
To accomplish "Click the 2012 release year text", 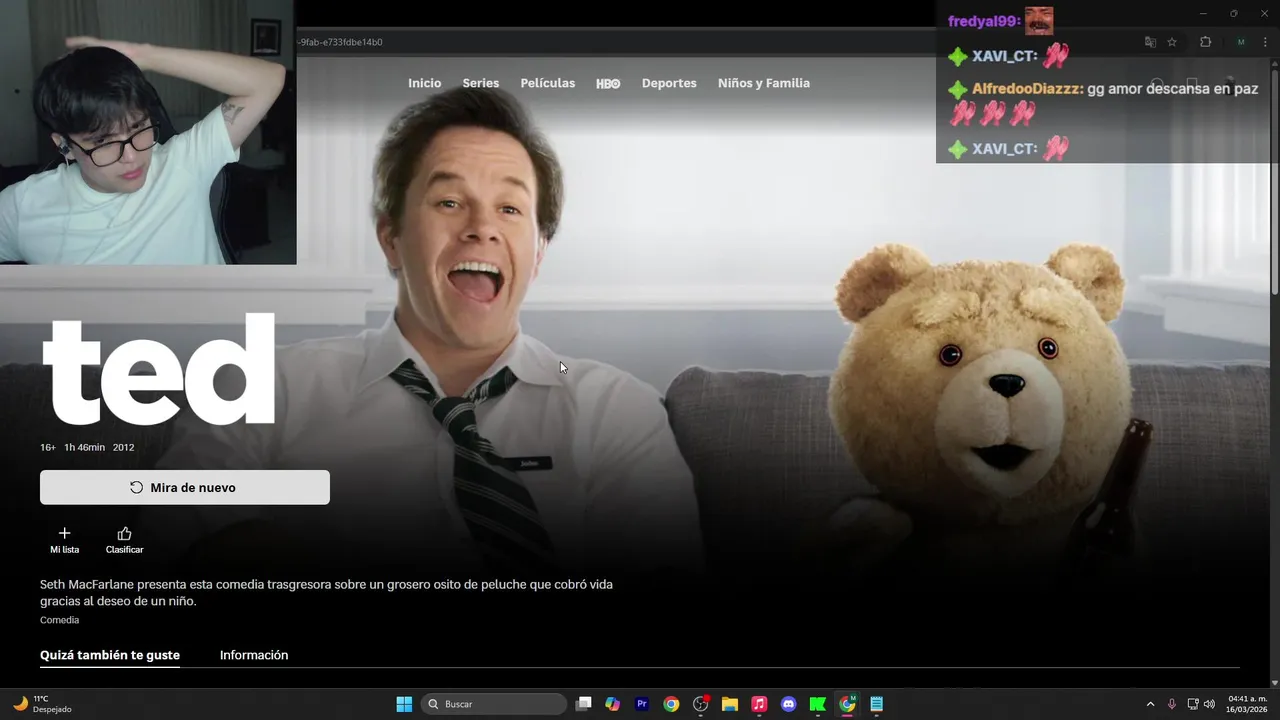I will (123, 447).
